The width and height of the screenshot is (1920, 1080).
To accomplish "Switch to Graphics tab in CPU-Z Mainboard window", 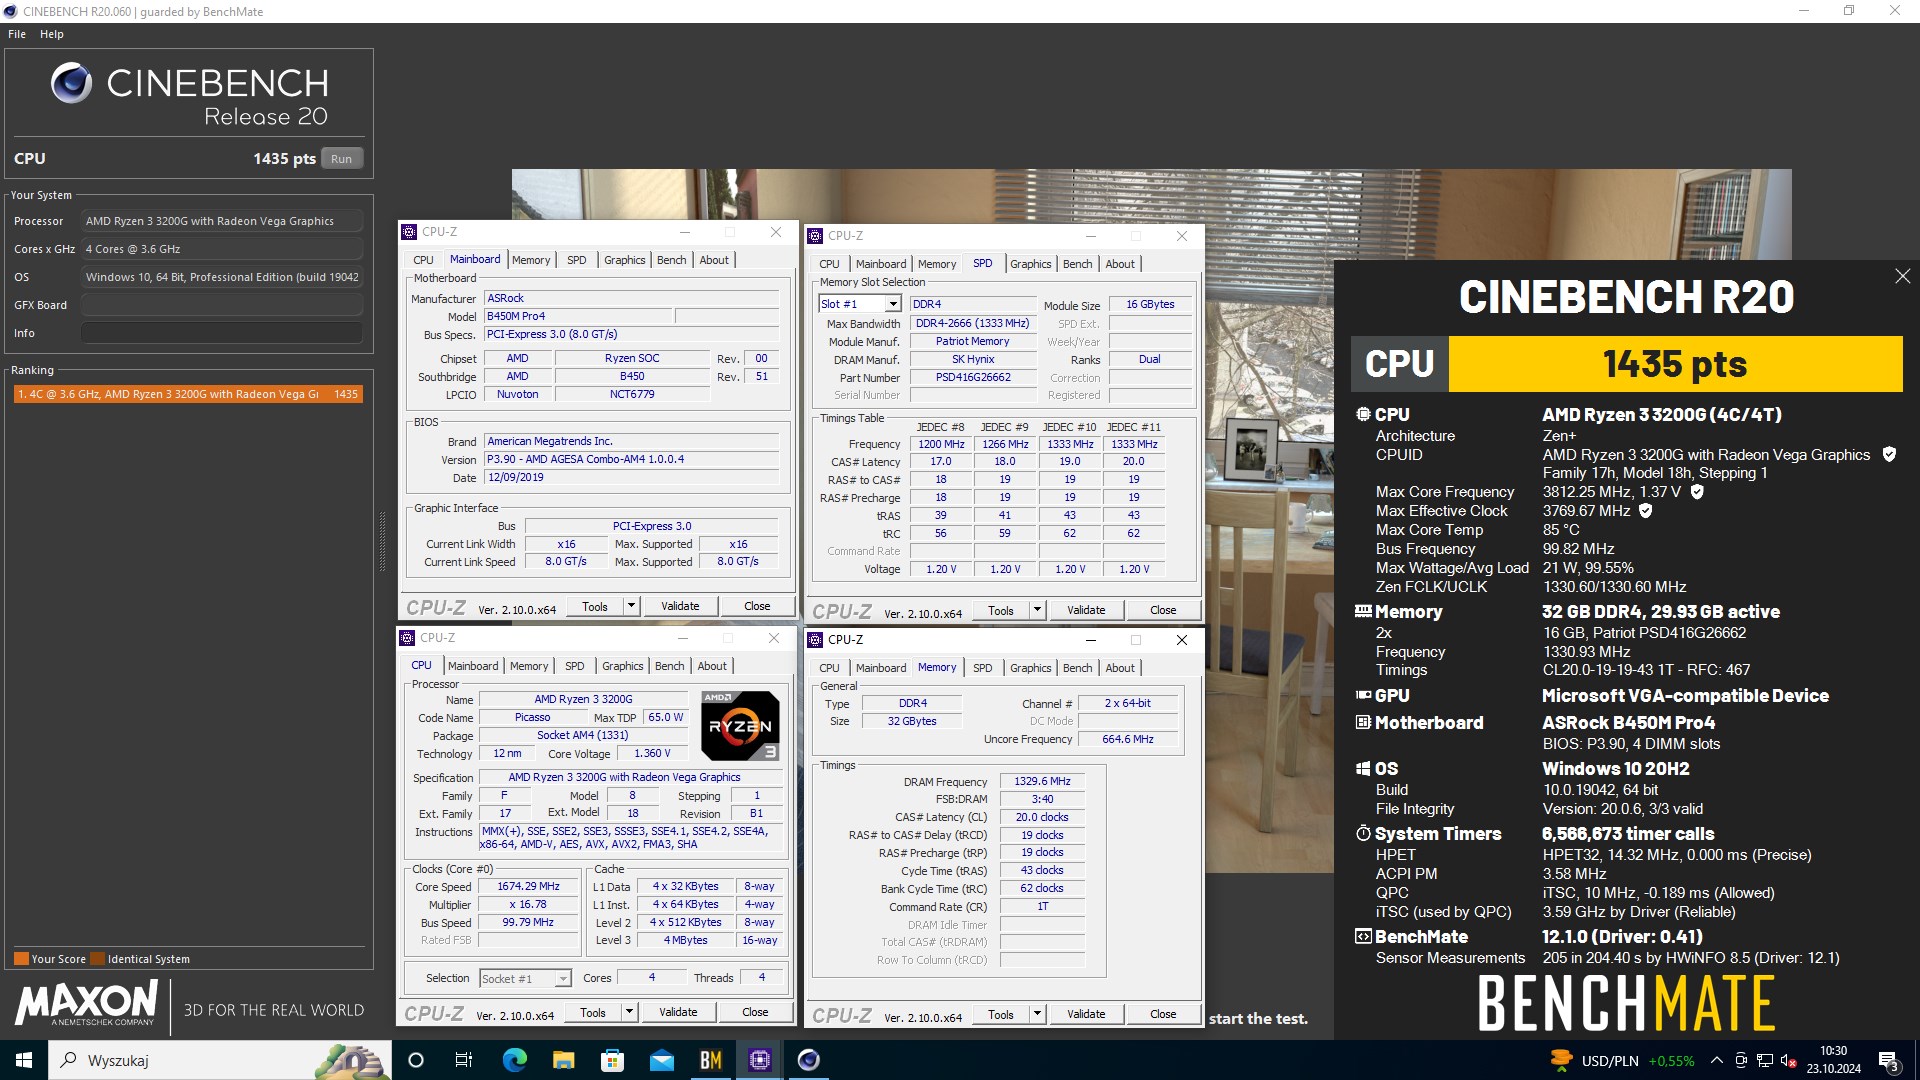I will [x=625, y=260].
